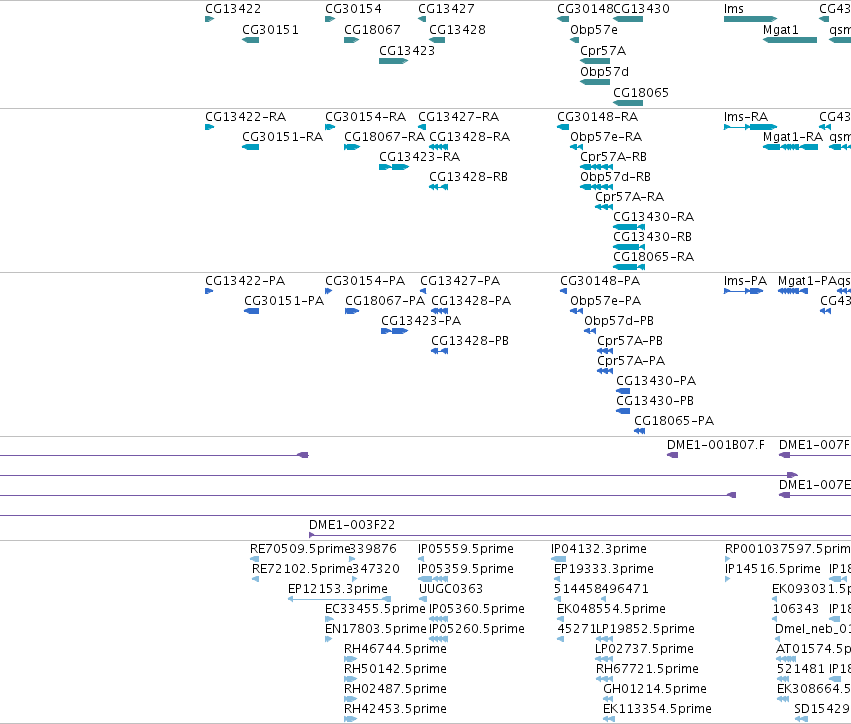Select the Obp57e gene feature
Screen dimensions: 851x724
[x=574, y=40]
